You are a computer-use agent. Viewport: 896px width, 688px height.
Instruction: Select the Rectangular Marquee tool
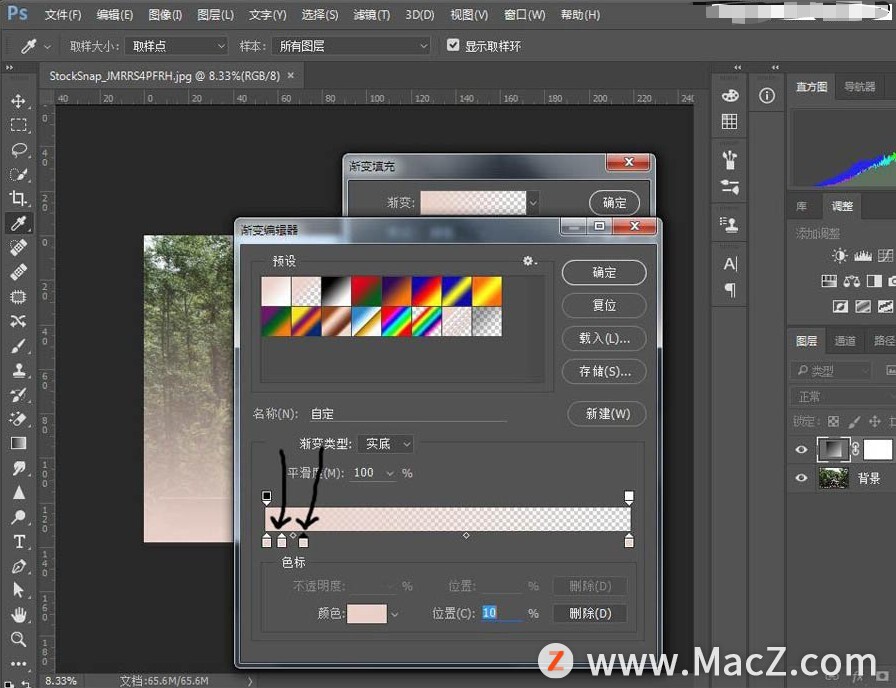(18, 125)
